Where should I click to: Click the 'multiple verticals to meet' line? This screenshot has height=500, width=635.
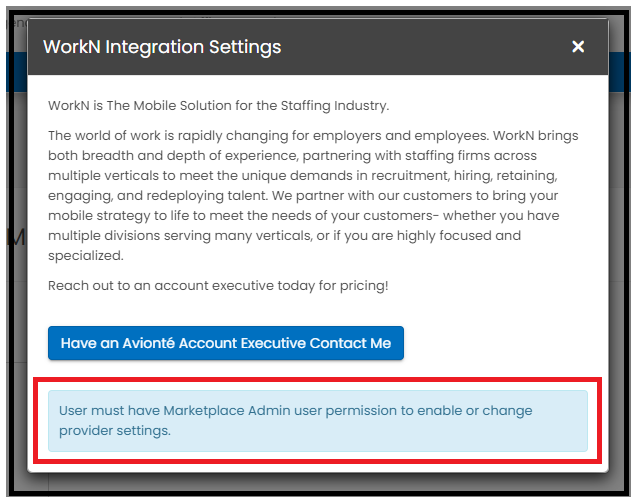click(303, 176)
